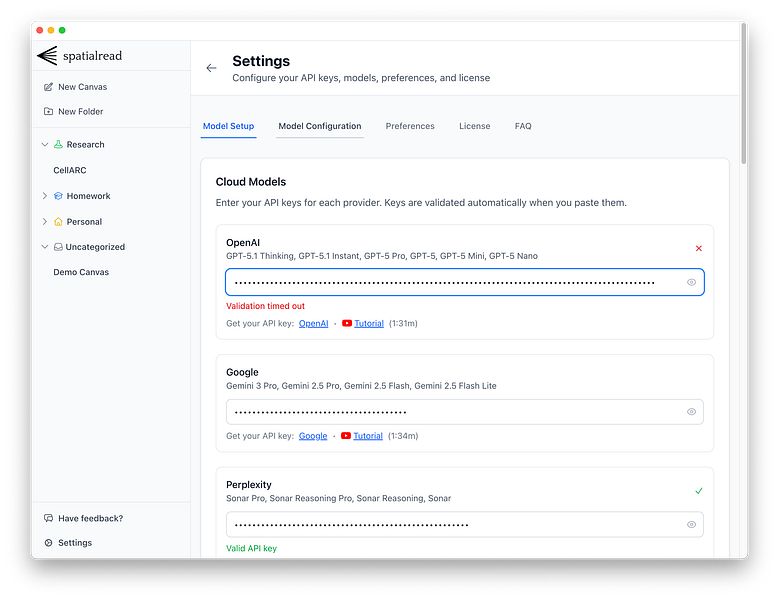
Task: Expand the Homework folder chevron
Action: [x=45, y=196]
